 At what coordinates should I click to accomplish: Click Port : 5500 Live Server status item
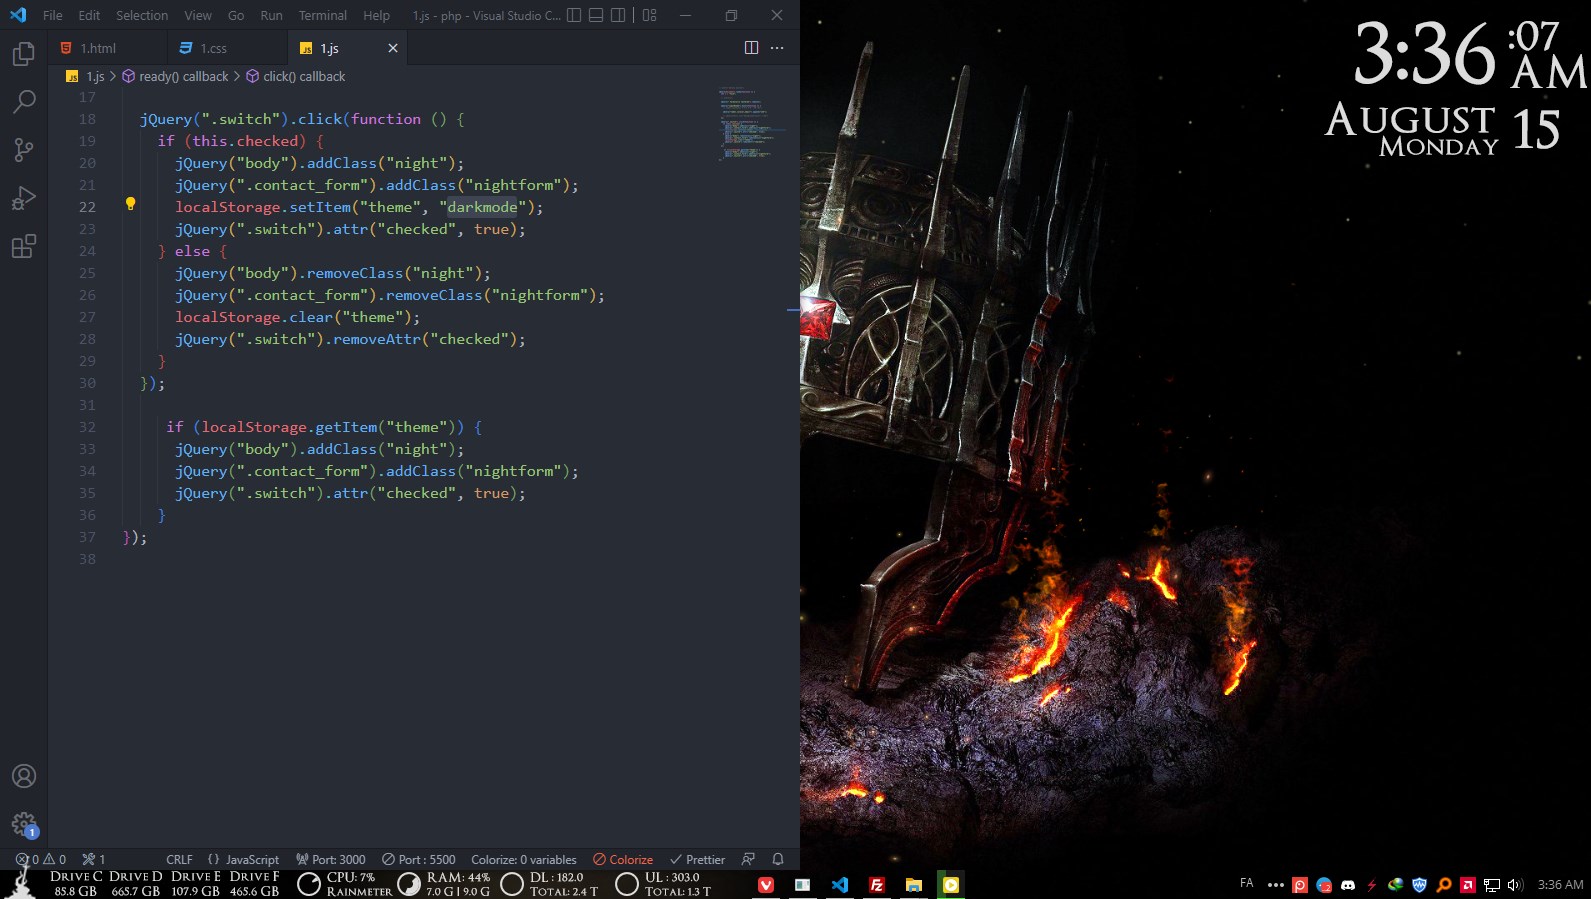(418, 859)
